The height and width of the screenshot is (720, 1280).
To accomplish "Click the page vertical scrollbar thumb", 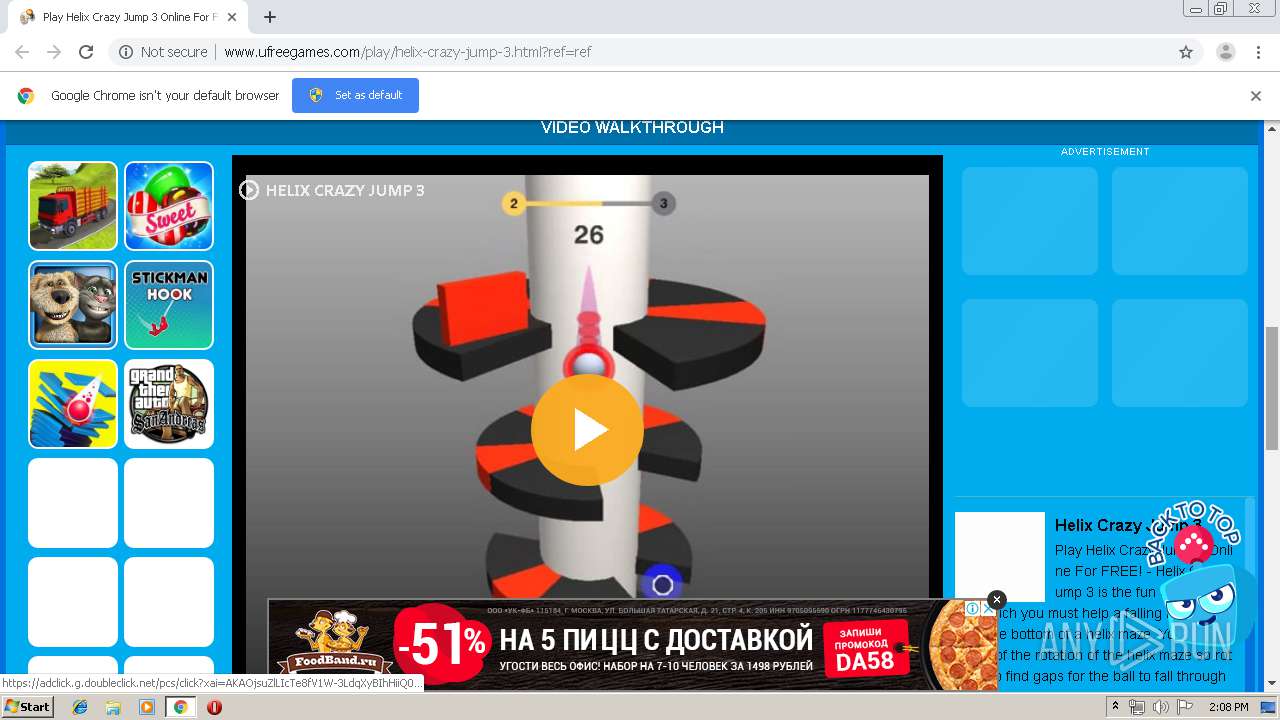I will (x=1272, y=388).
